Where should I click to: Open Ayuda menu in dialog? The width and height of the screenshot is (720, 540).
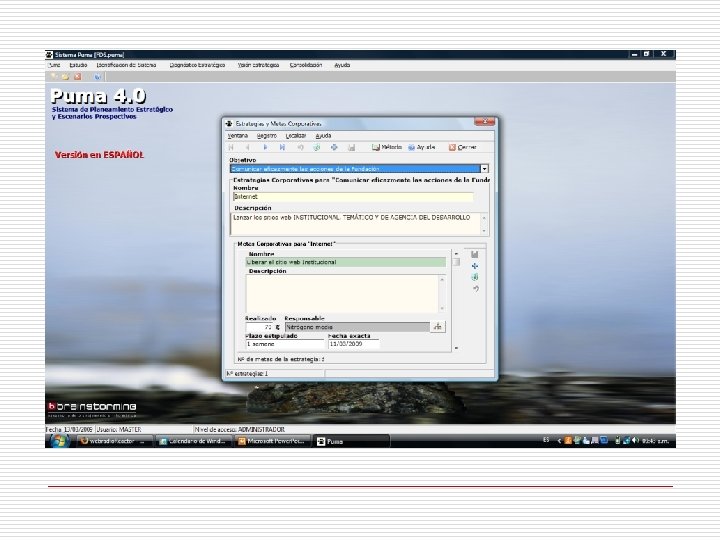point(323,136)
